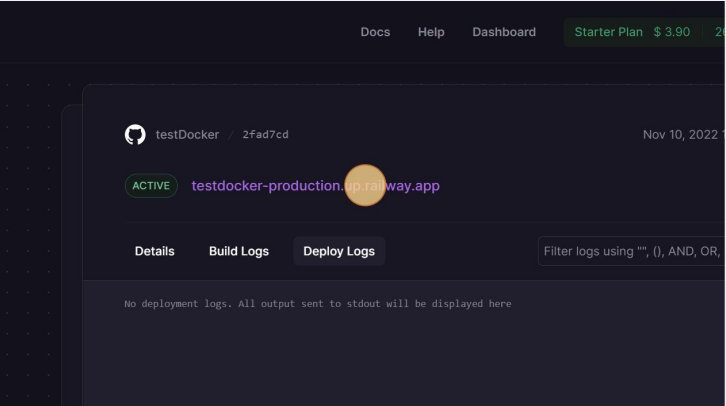Select the Deploy Logs tab
The width and height of the screenshot is (726, 406).
[339, 251]
